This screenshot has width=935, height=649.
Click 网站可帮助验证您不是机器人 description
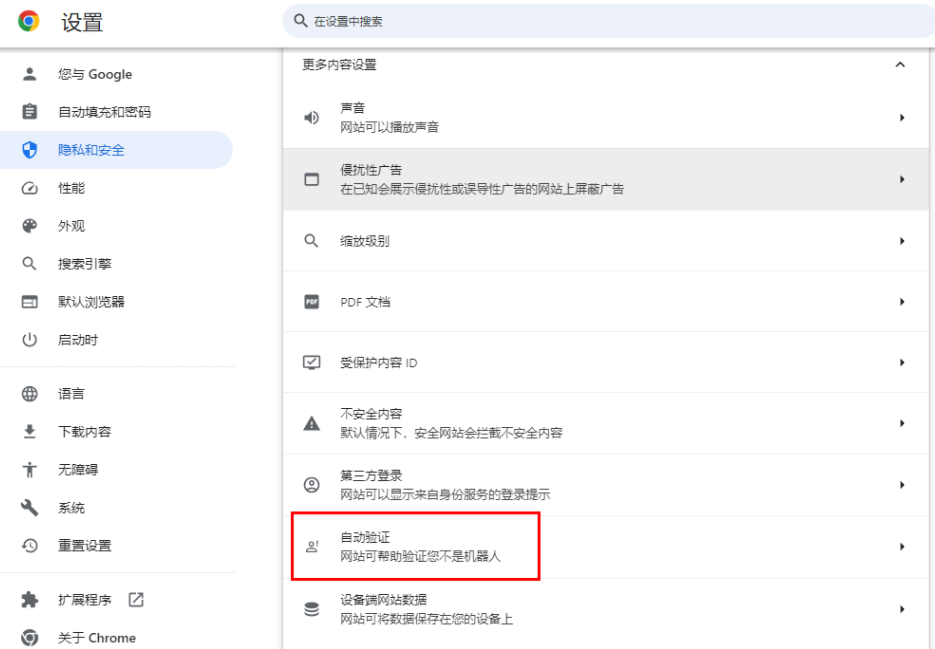coord(420,556)
